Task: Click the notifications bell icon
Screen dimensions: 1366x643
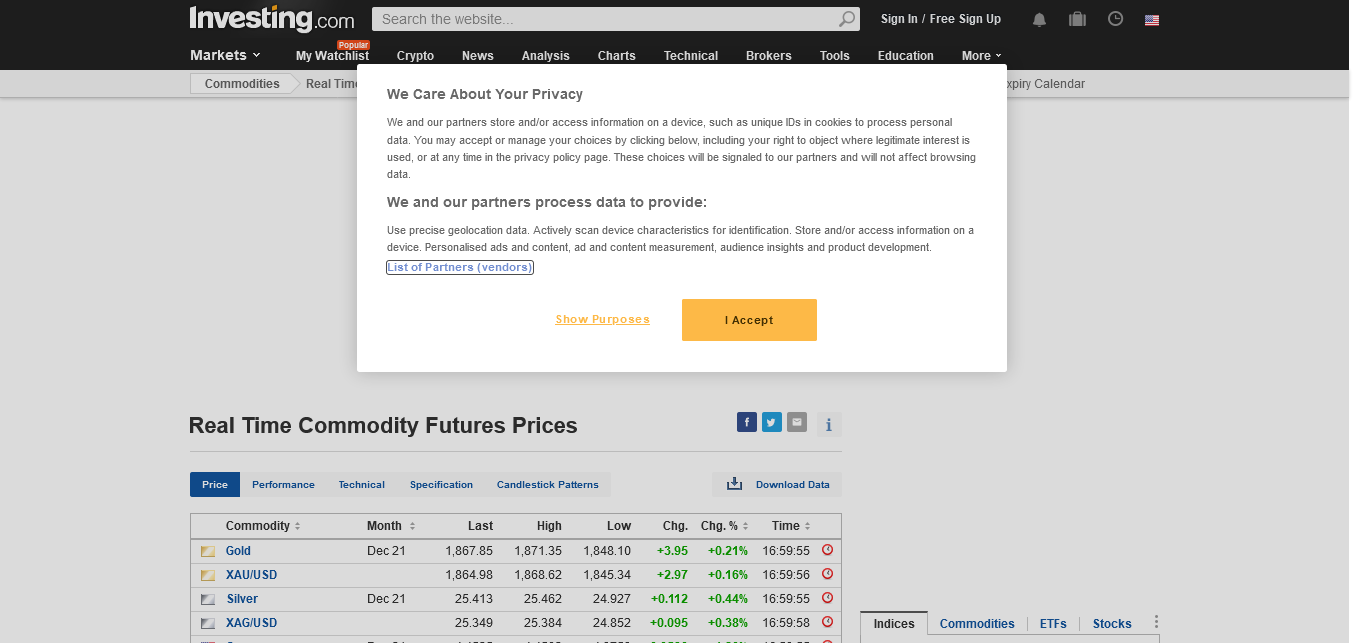Action: pos(1040,19)
